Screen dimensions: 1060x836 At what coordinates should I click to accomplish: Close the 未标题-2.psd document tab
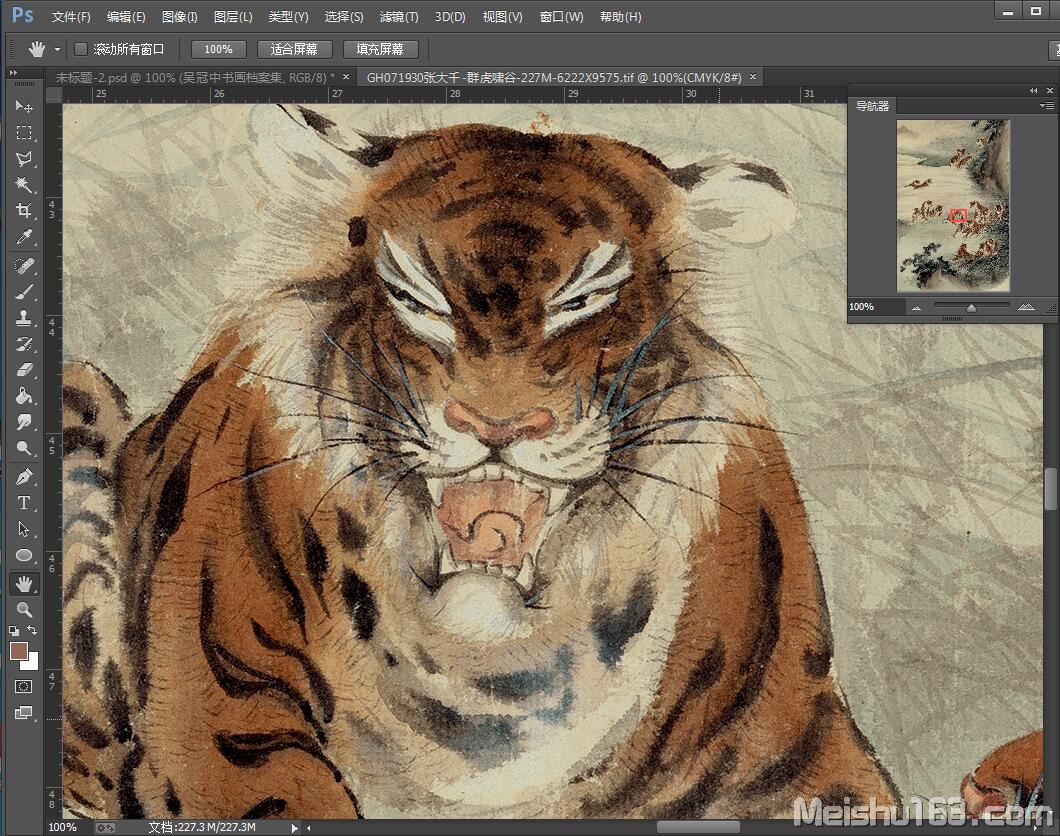tap(345, 76)
